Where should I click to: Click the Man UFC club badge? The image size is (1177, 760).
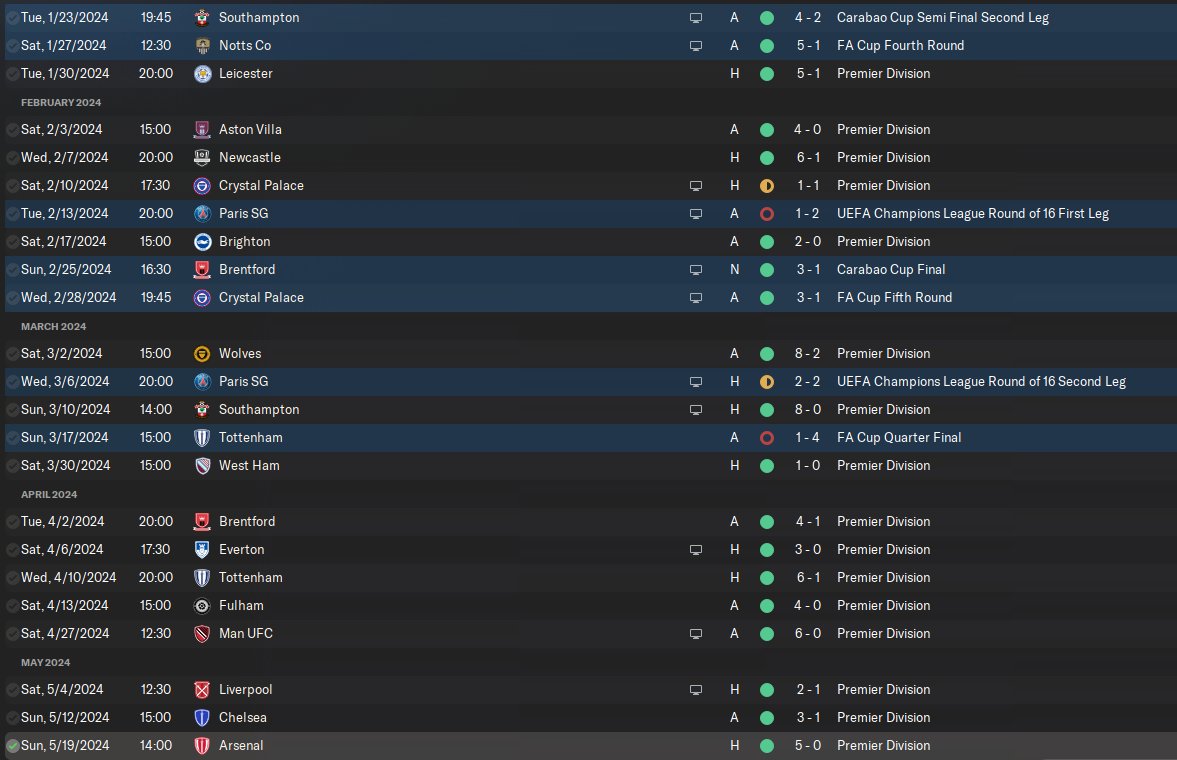pyautogui.click(x=202, y=634)
